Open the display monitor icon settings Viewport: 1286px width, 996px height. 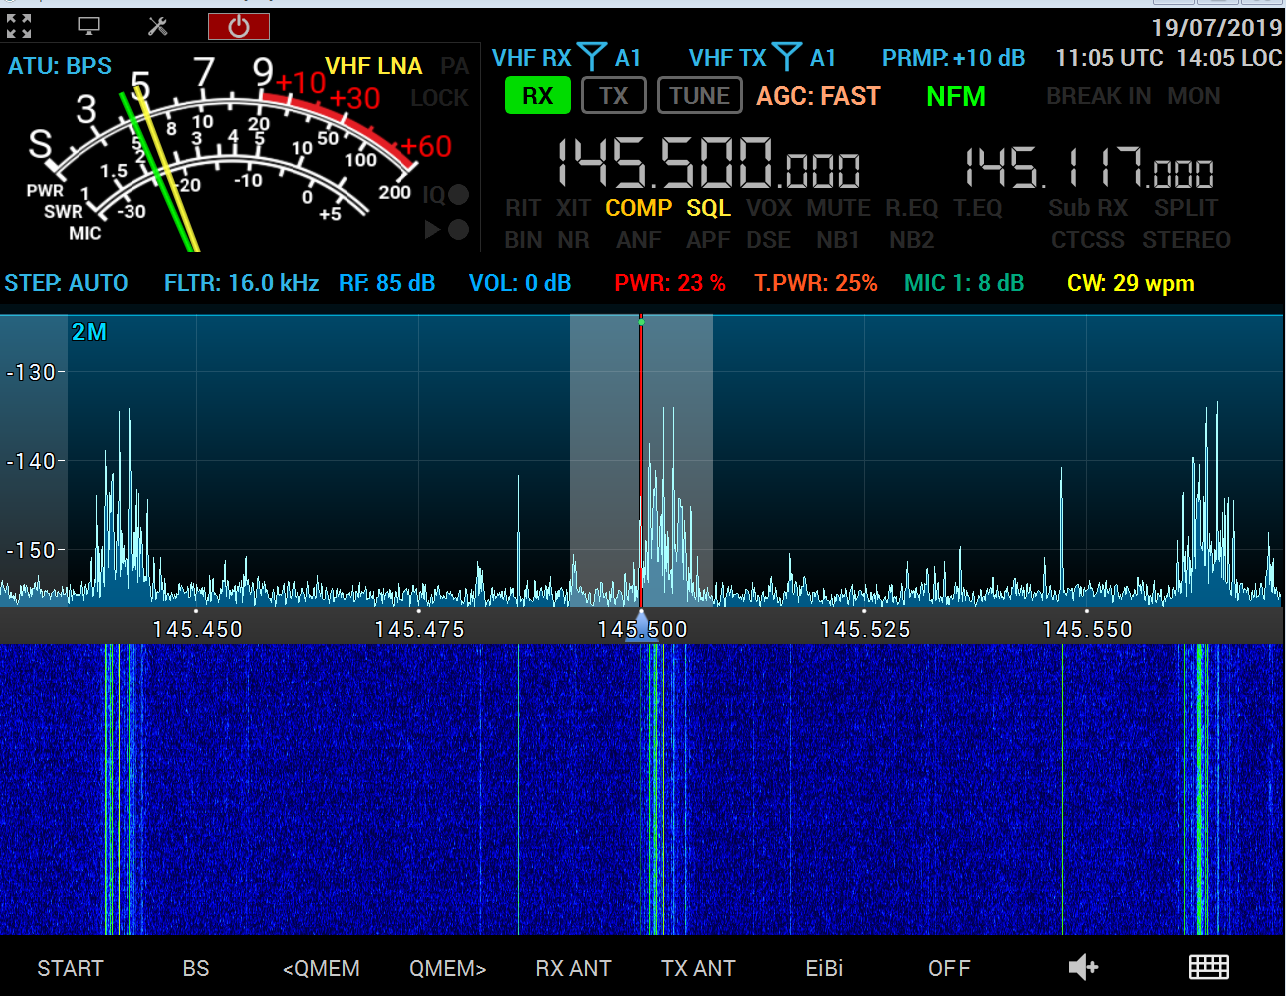pyautogui.click(x=89, y=26)
